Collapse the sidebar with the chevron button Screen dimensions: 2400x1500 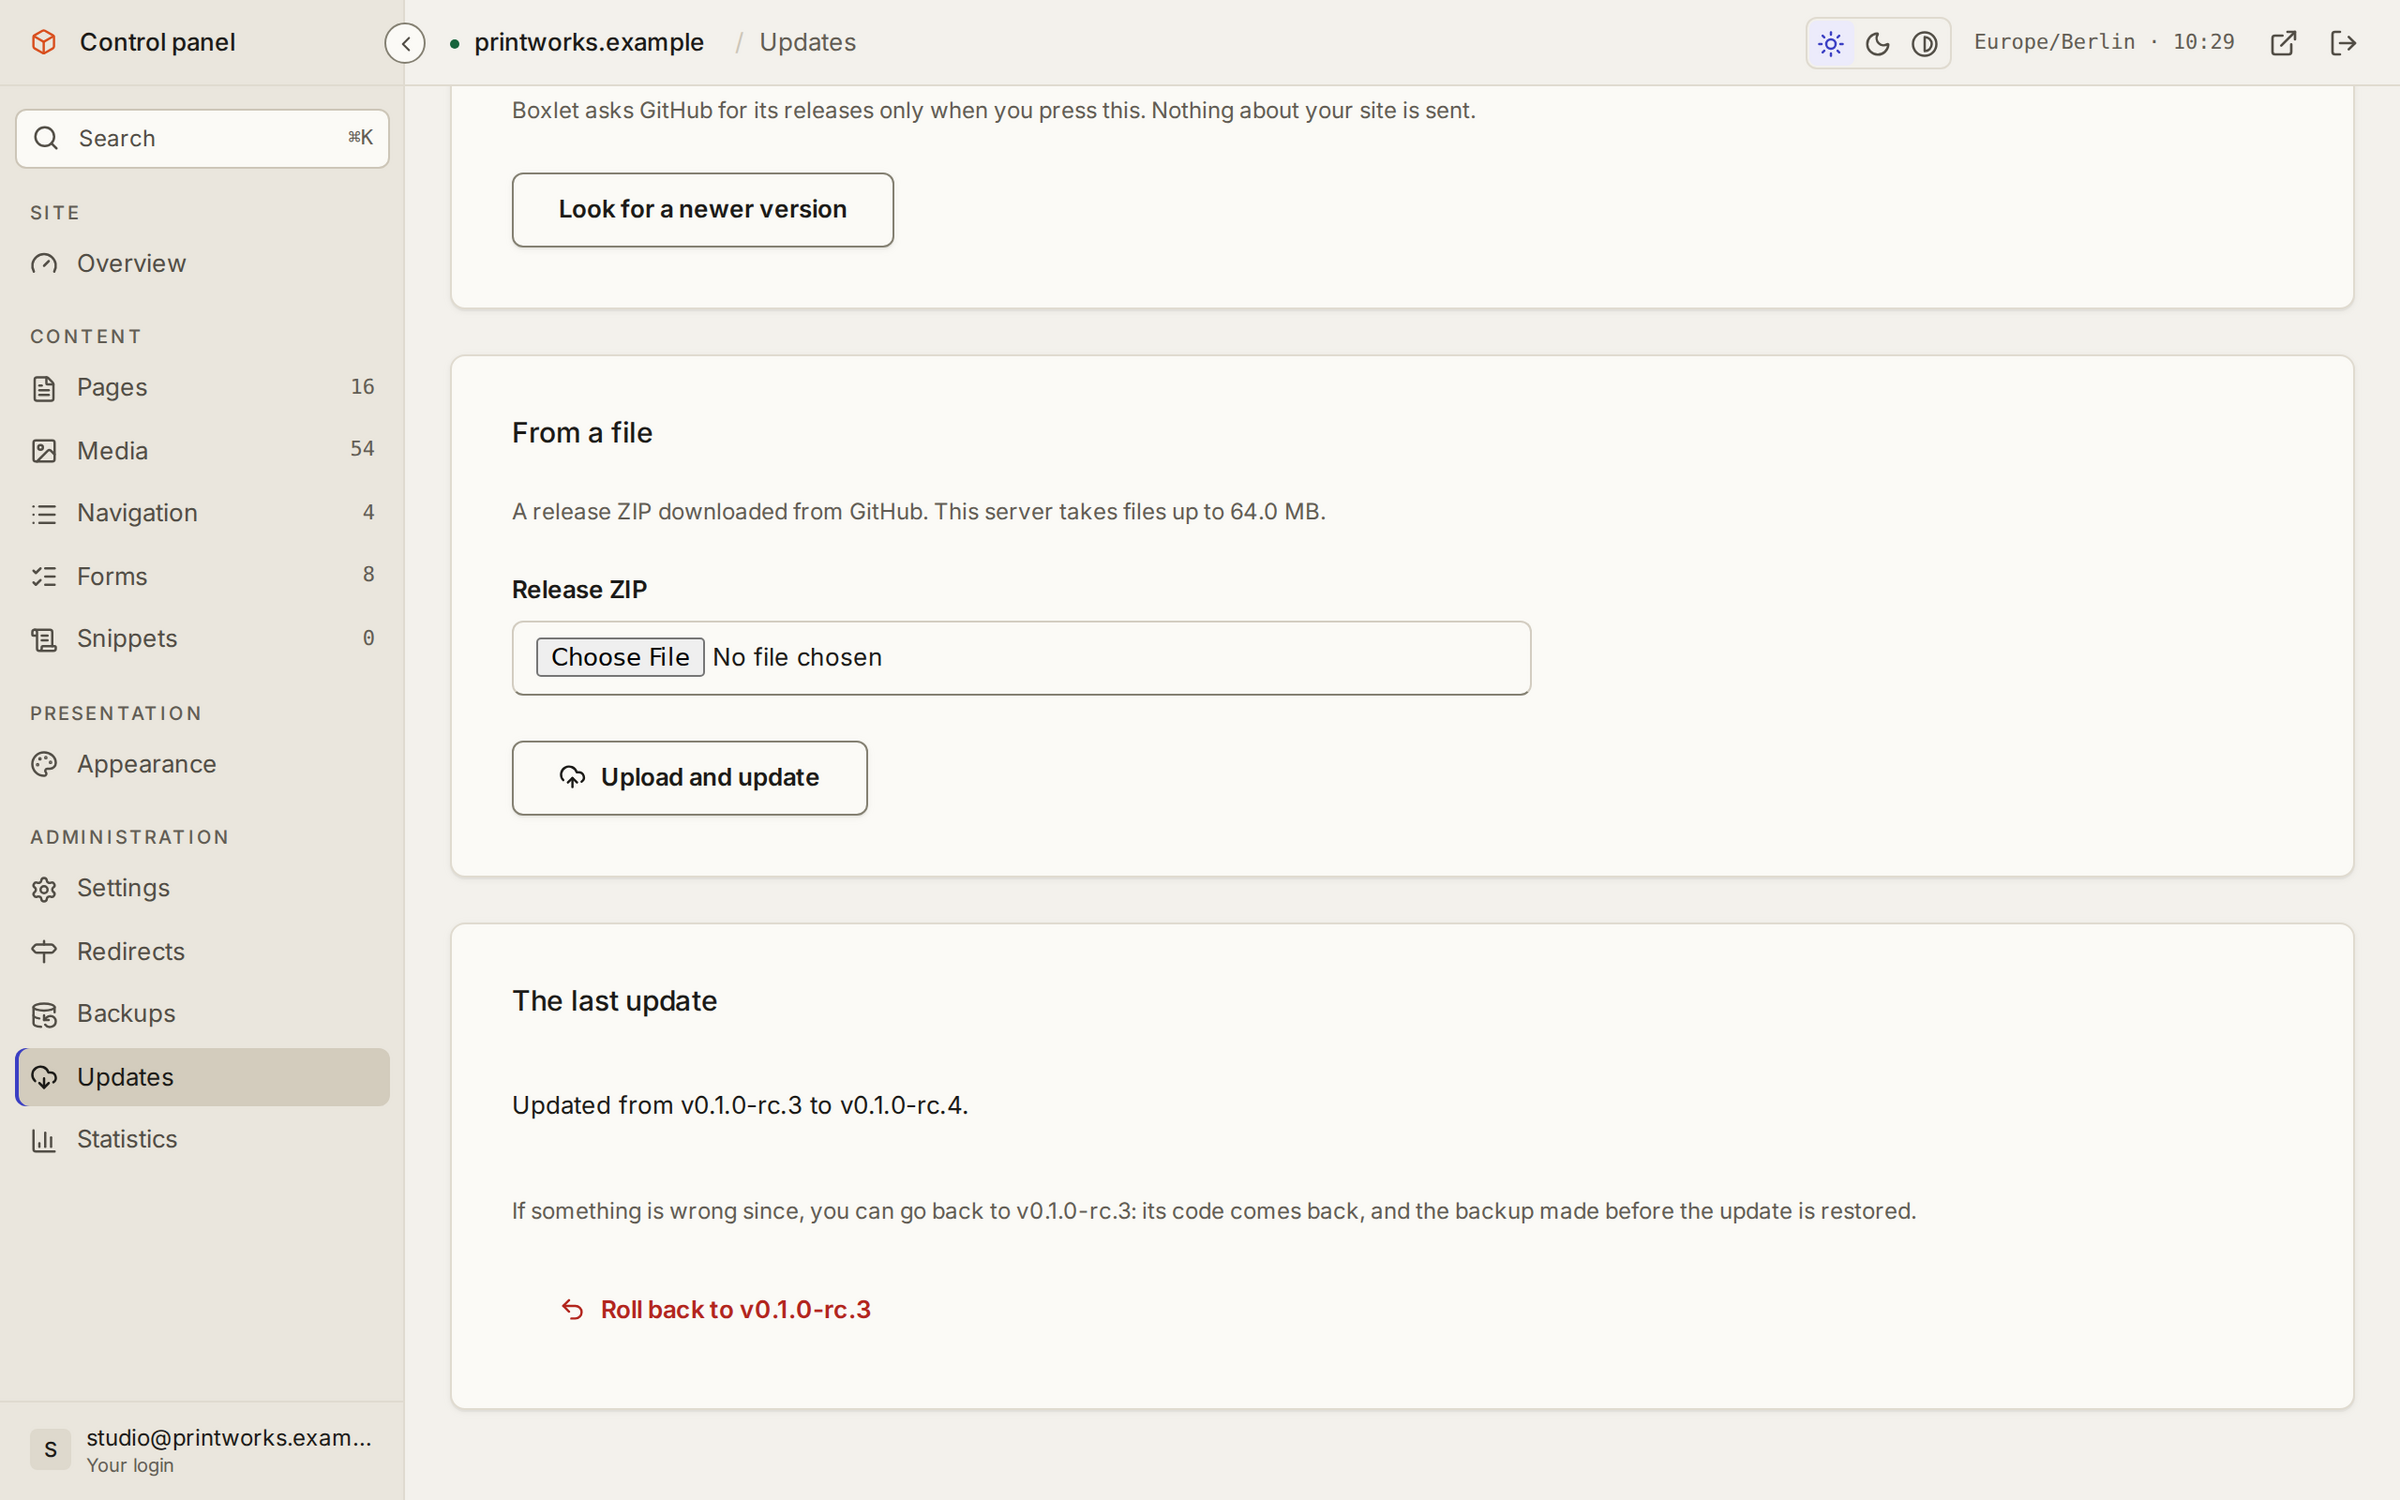(405, 43)
